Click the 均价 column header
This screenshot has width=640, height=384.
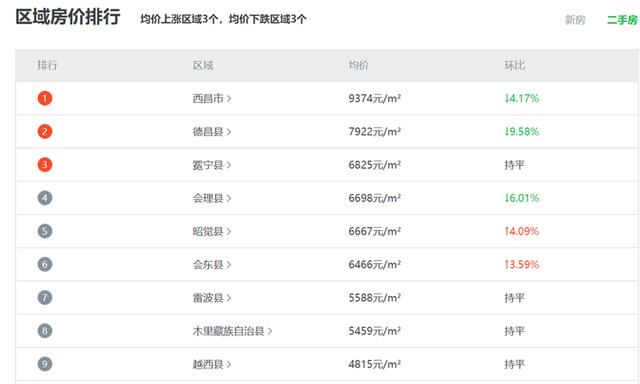[358, 65]
